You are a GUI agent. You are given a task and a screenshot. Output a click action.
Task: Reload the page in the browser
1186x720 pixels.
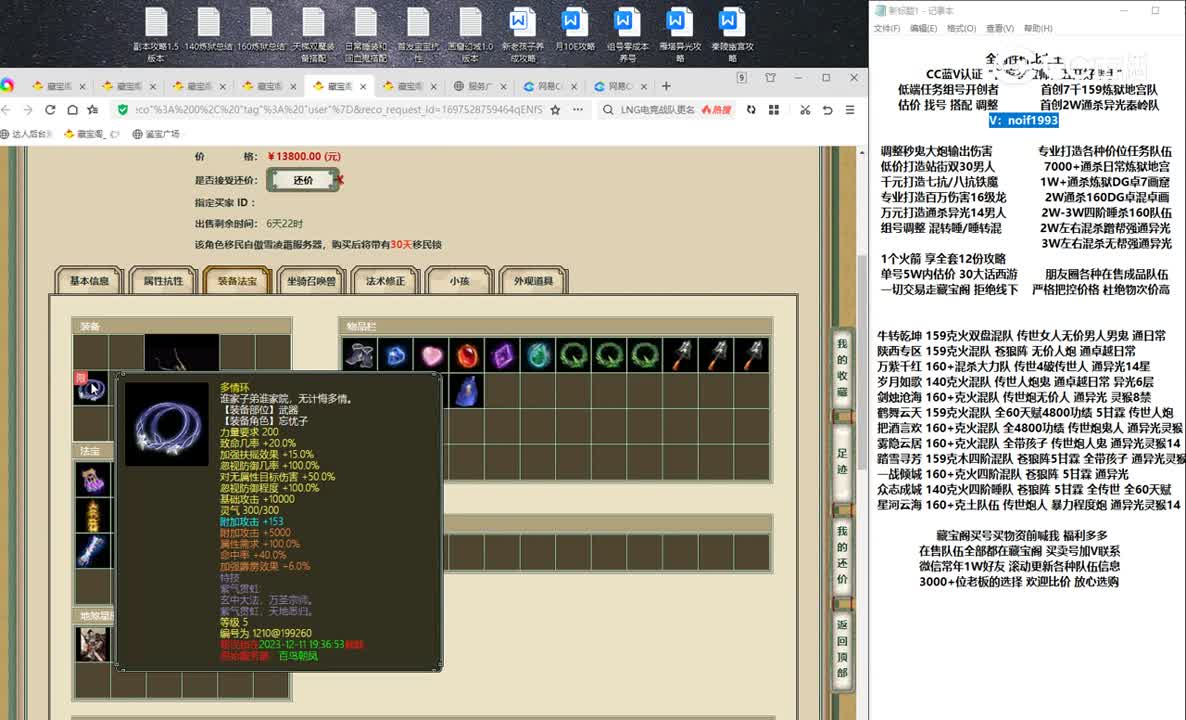click(x=50, y=110)
